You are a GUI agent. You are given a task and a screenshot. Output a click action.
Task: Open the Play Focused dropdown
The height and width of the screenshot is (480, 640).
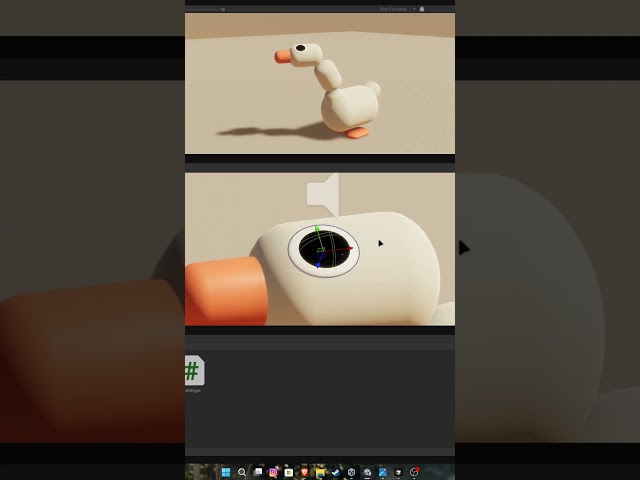click(x=397, y=9)
